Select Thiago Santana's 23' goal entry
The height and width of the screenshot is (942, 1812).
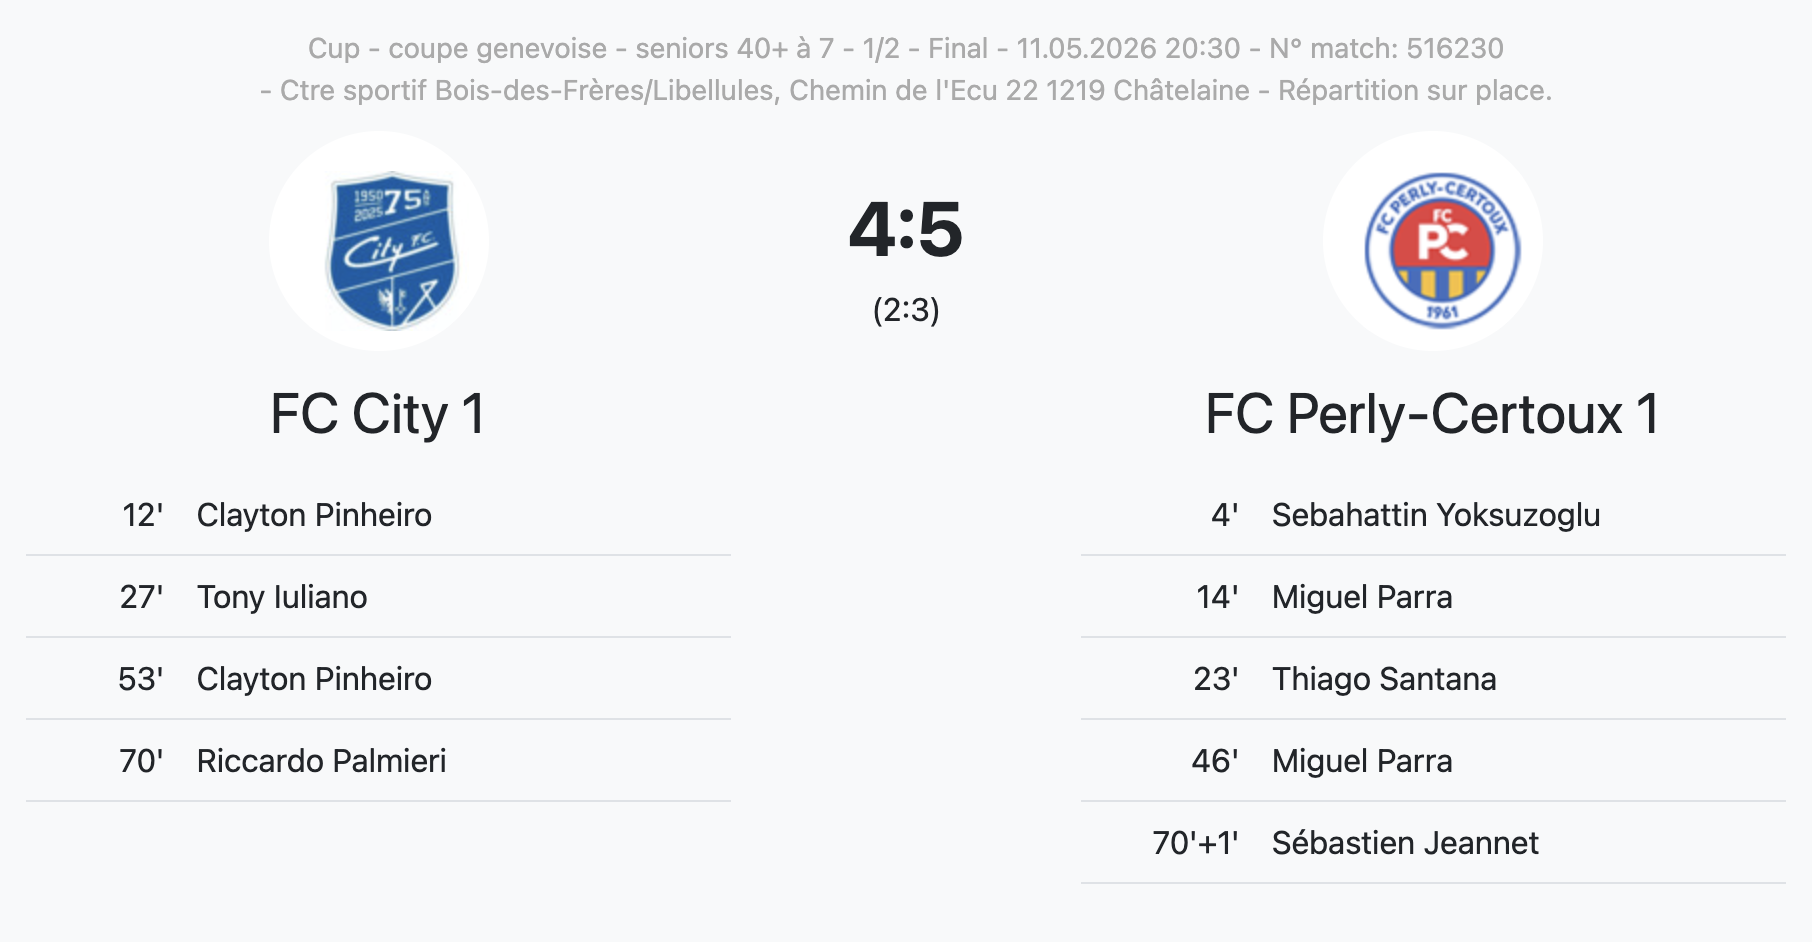[x=1433, y=679]
